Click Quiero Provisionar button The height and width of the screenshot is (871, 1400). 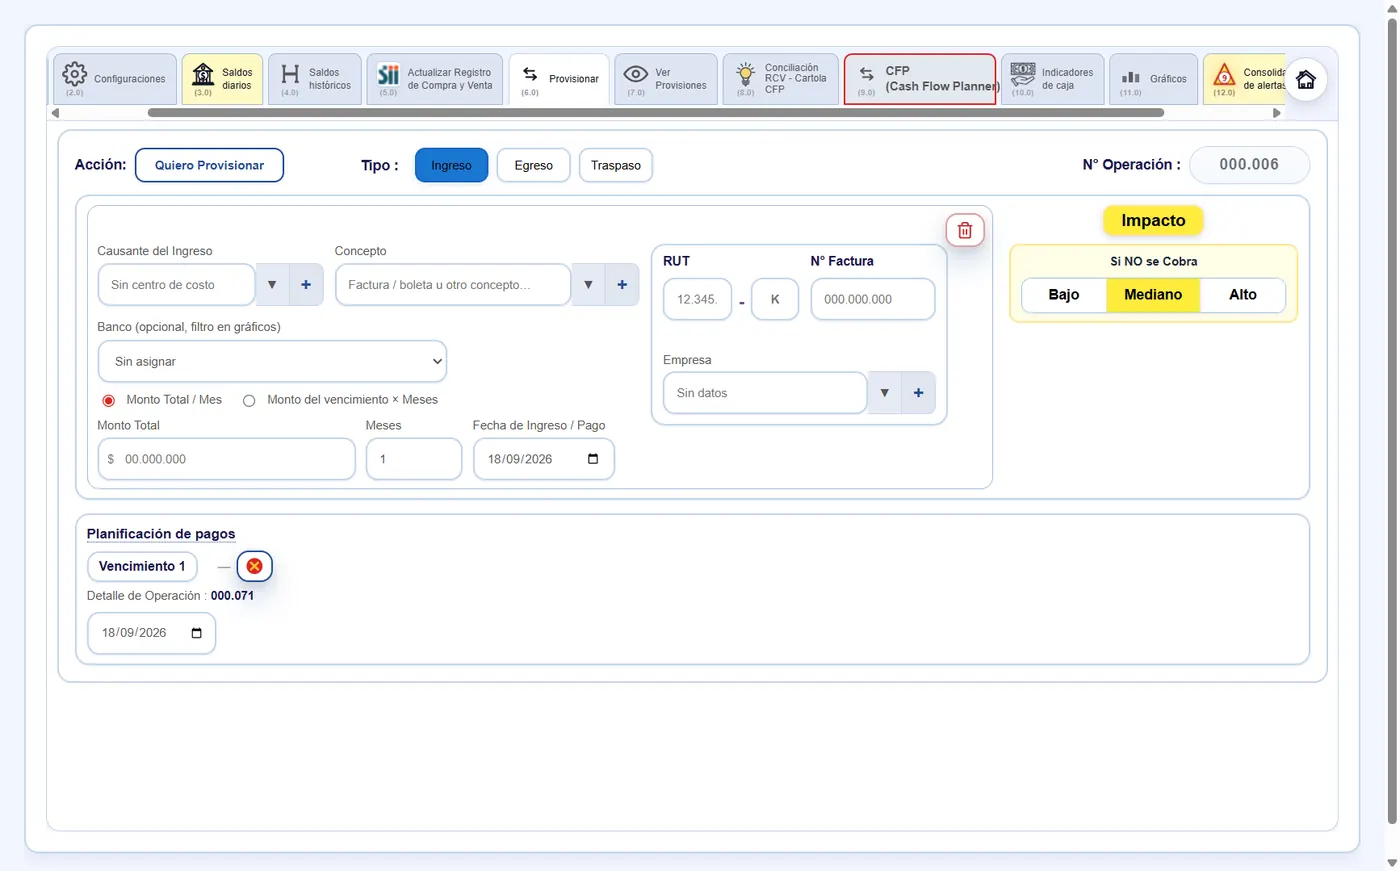pyautogui.click(x=209, y=165)
